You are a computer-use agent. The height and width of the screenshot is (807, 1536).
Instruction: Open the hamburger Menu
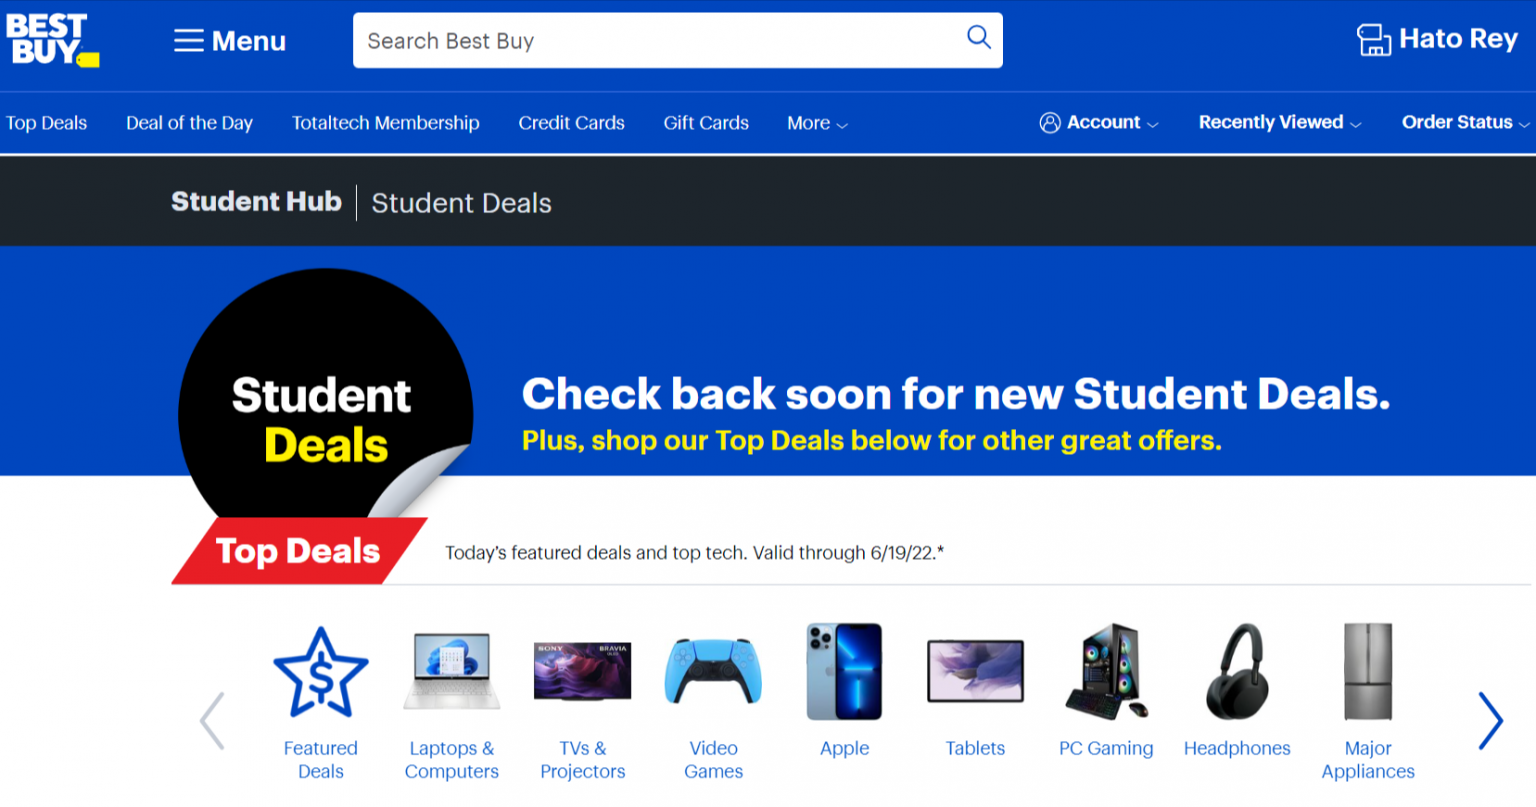click(228, 40)
